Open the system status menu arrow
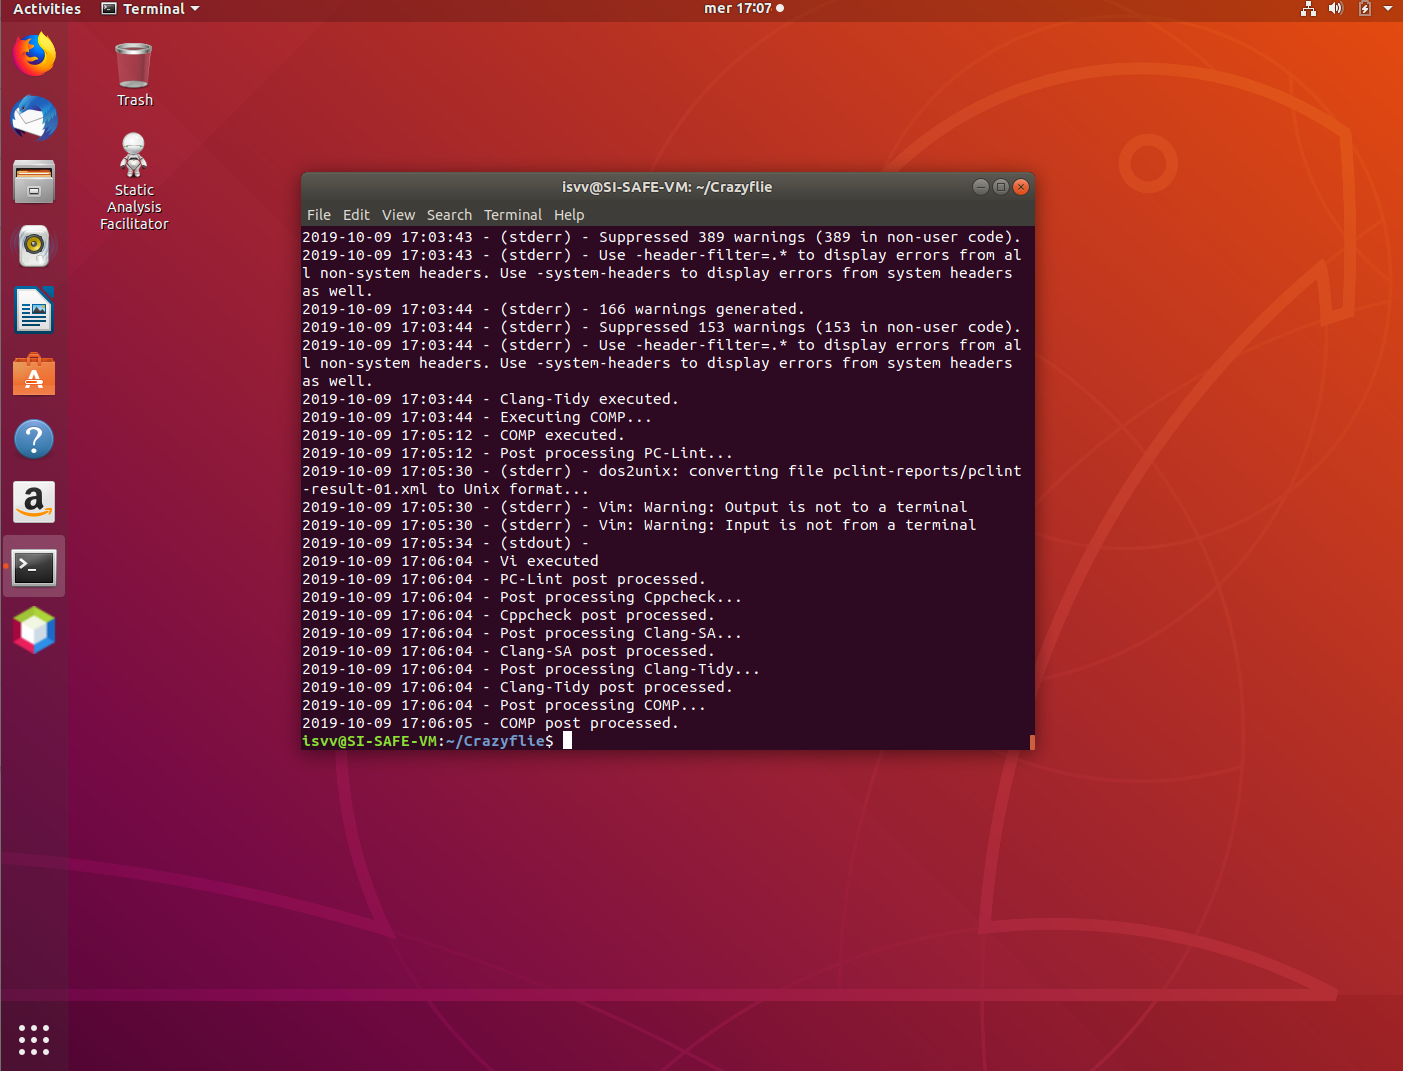 coord(1388,9)
